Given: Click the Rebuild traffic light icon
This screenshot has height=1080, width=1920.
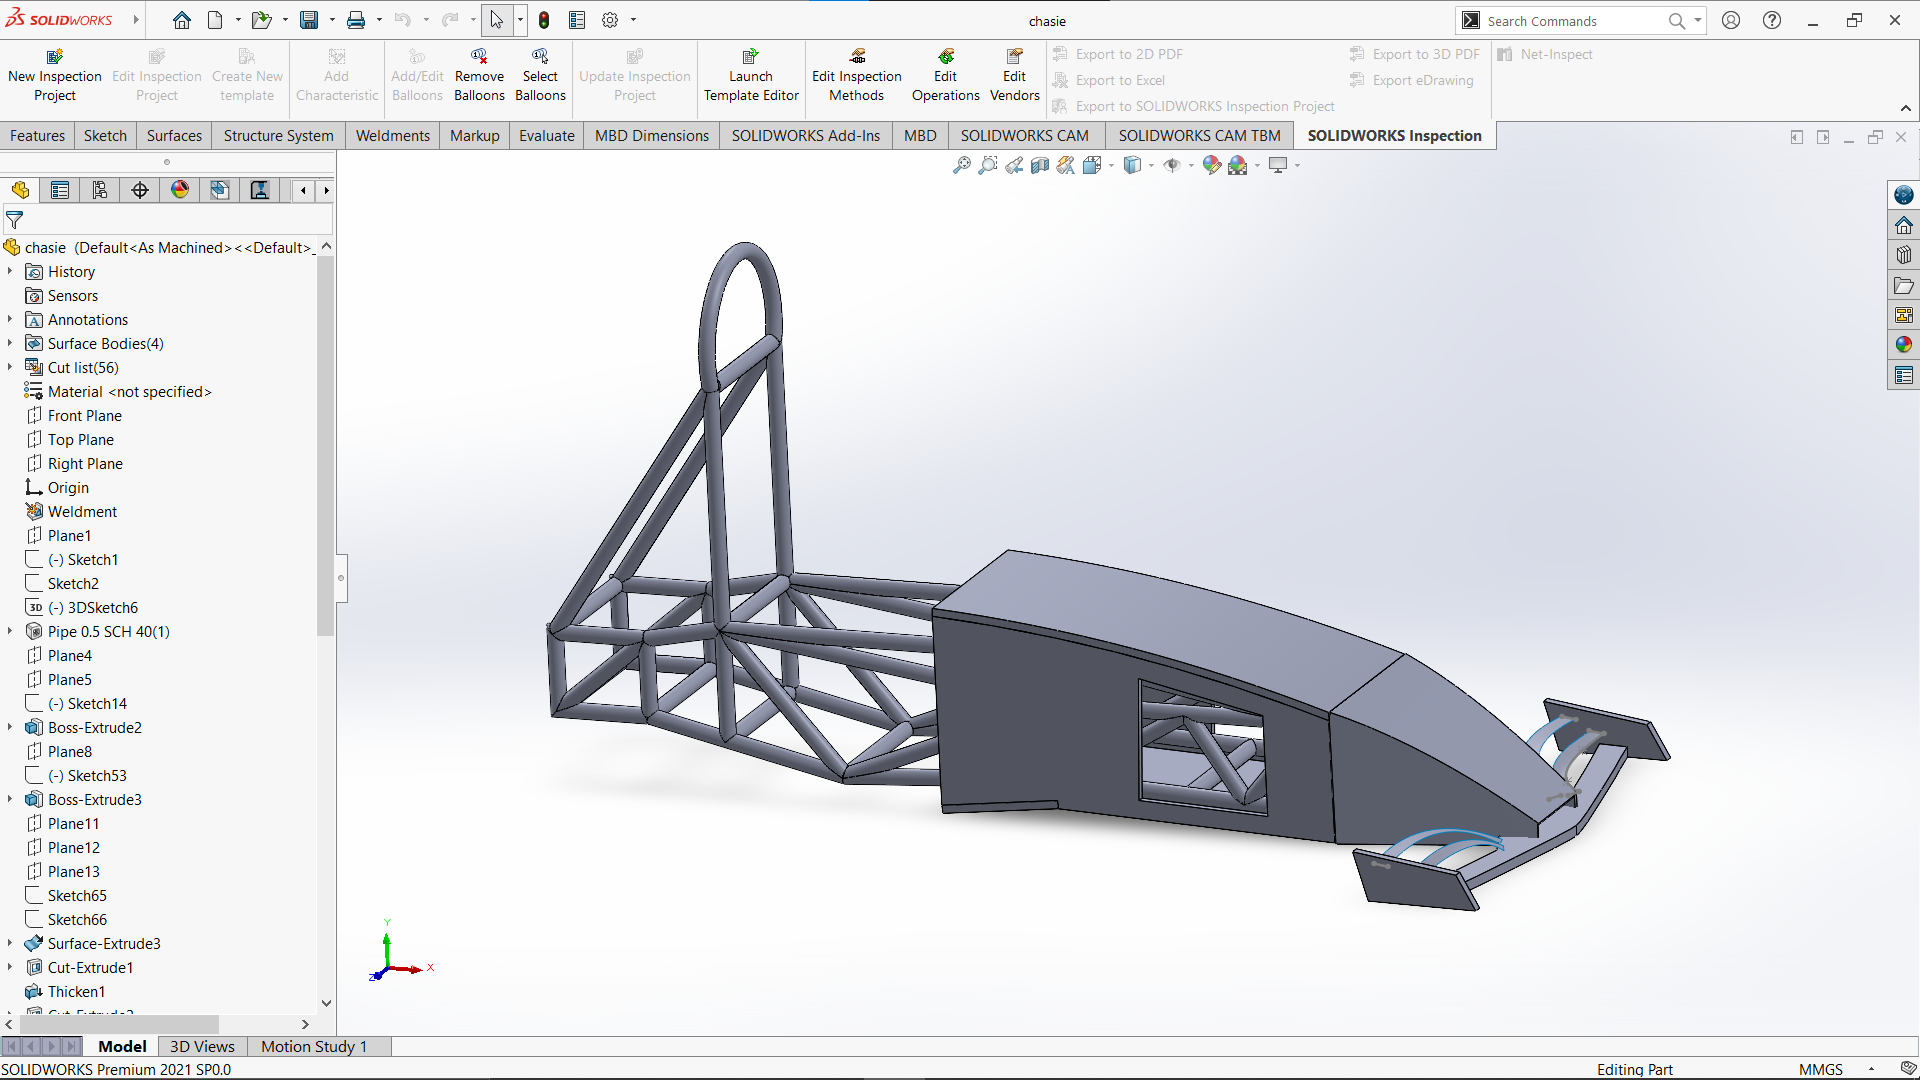Looking at the screenshot, I should click(x=544, y=20).
